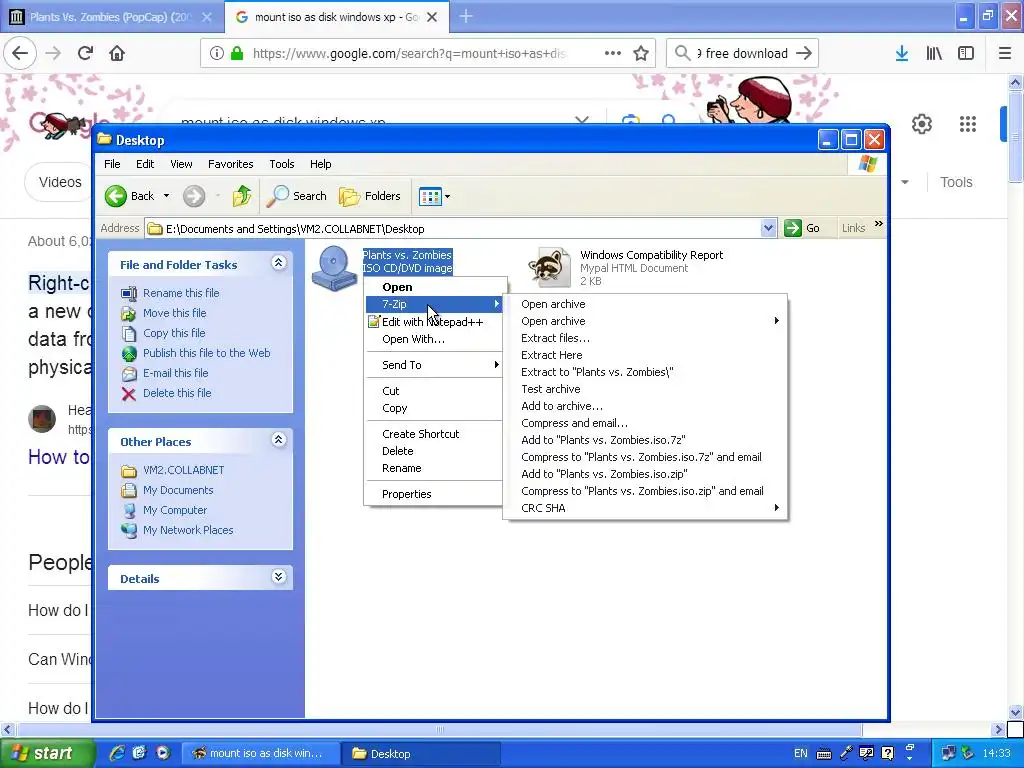Viewport: 1024px width, 768px height.
Task: Click E-mail this file task
Action: [176, 373]
